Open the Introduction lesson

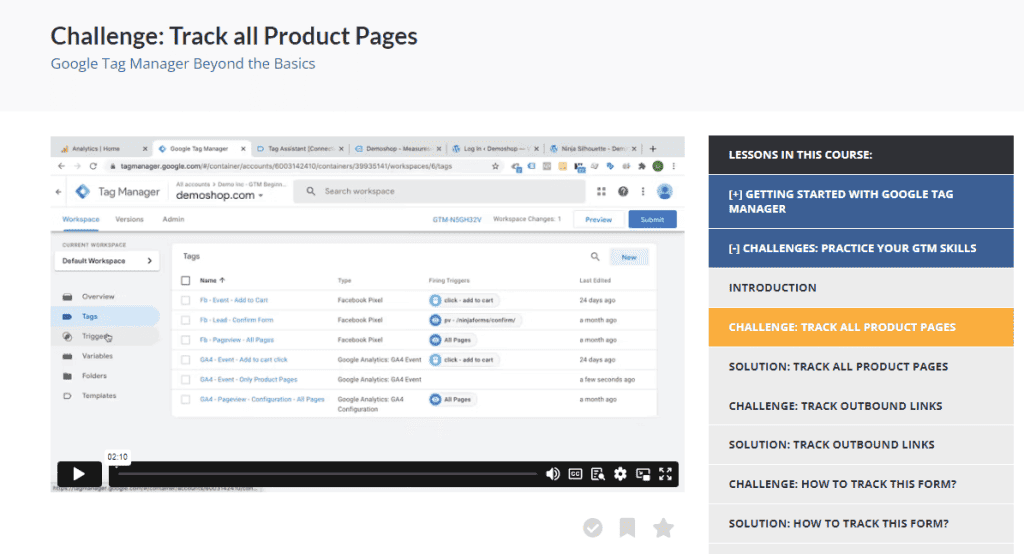861,287
